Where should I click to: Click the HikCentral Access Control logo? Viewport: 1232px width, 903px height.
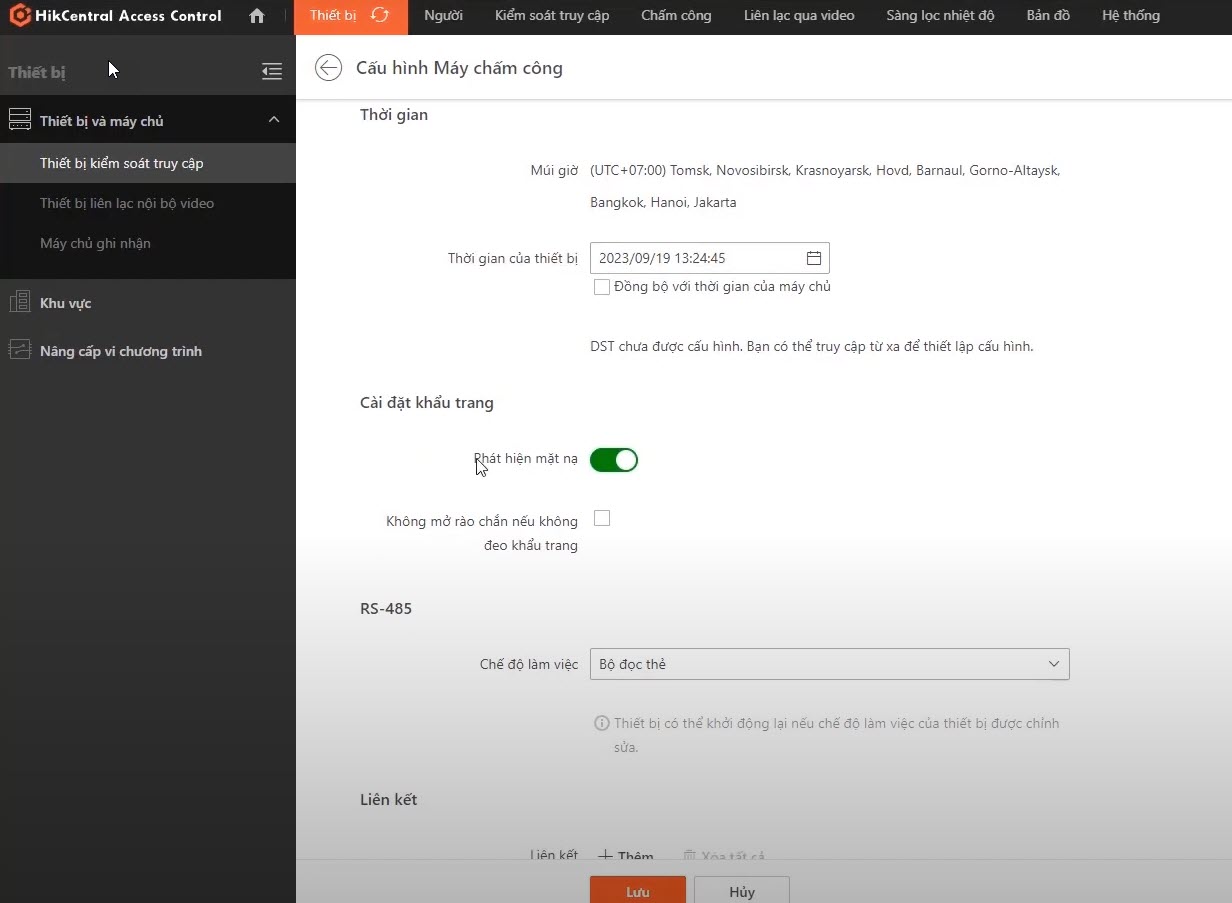pyautogui.click(x=20, y=16)
